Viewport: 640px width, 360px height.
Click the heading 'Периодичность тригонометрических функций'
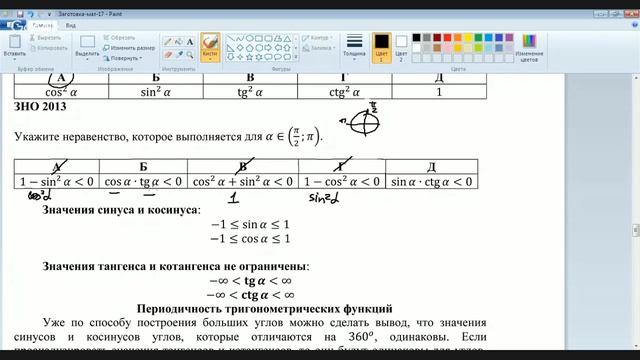coord(264,309)
